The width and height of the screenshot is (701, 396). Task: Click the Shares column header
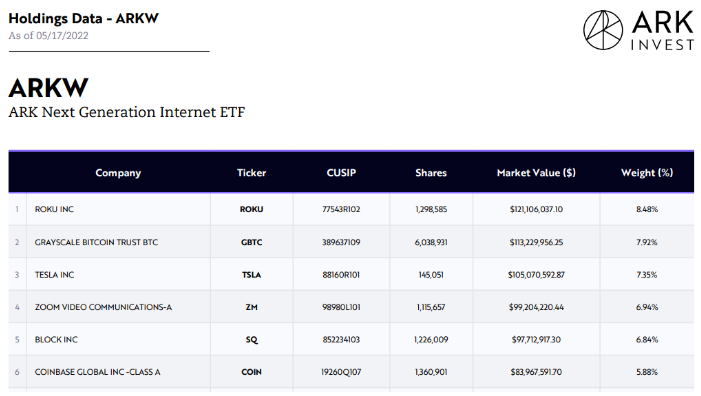(x=431, y=173)
